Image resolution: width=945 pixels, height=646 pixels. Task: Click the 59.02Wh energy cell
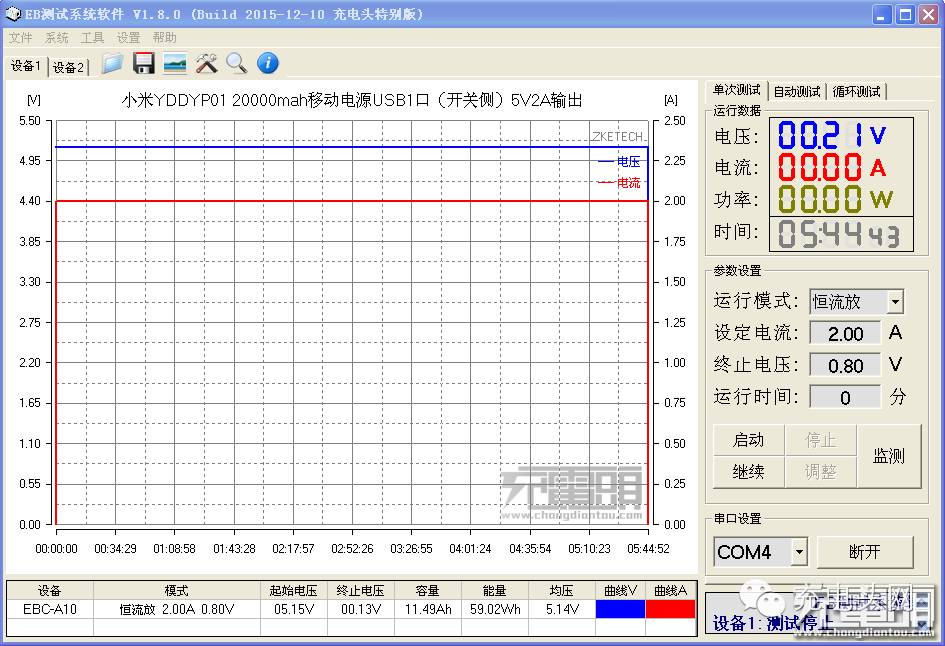(x=495, y=609)
